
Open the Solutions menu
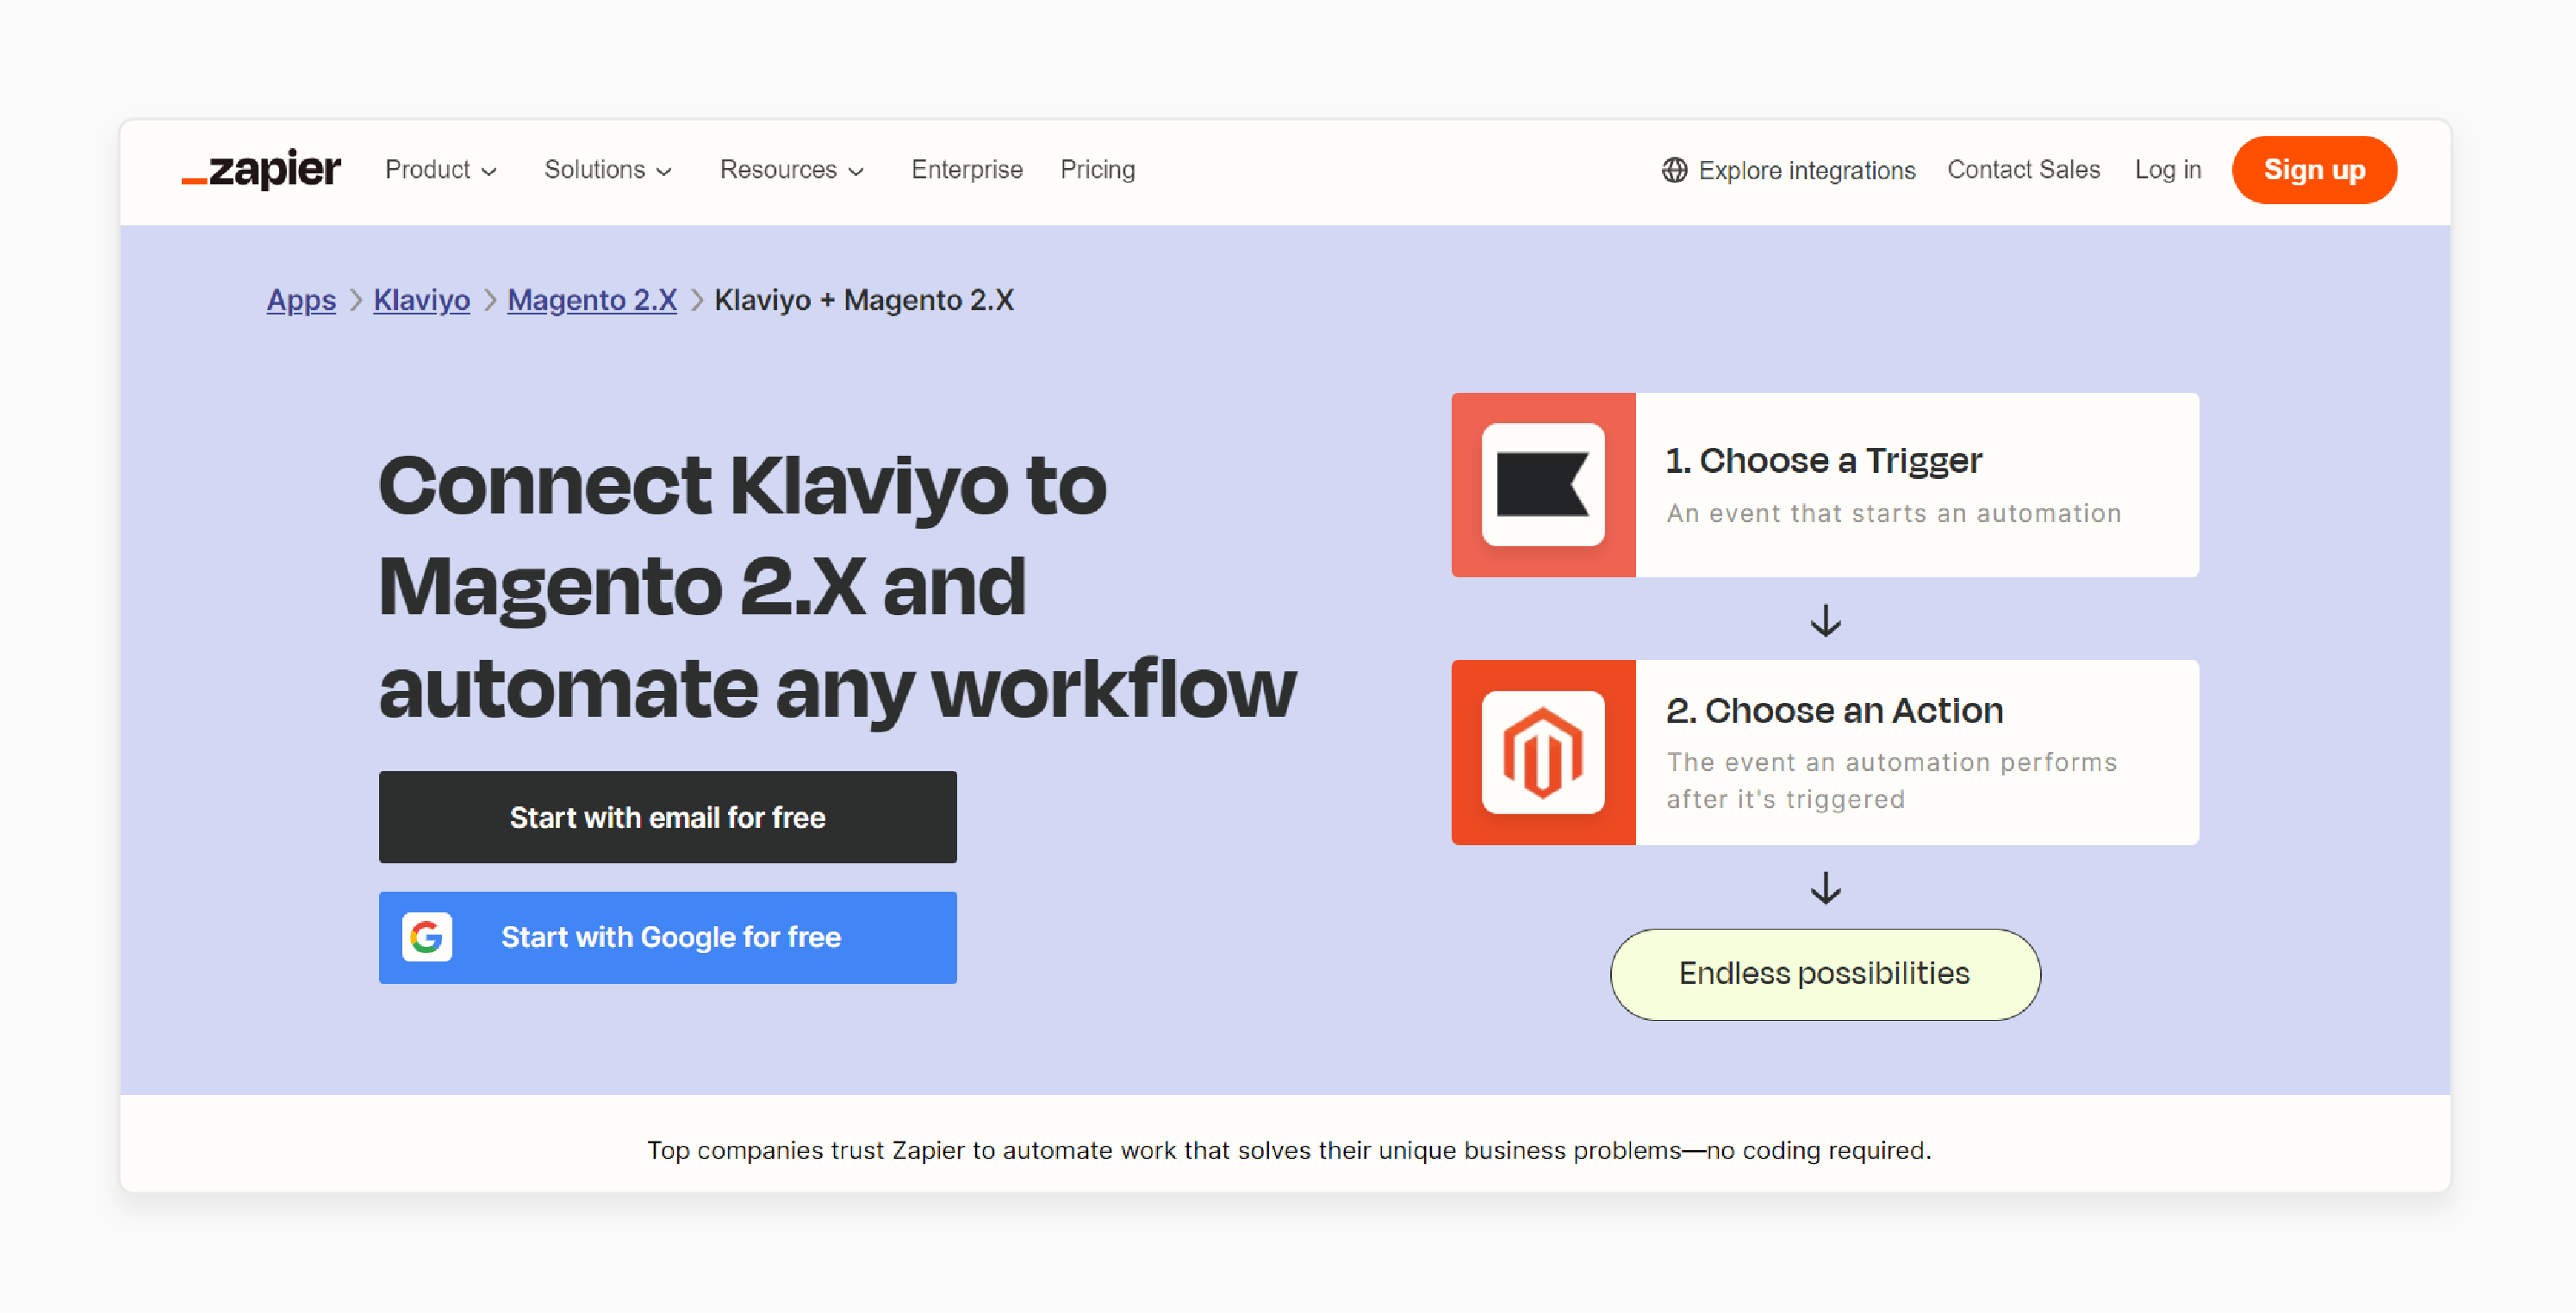(x=608, y=170)
